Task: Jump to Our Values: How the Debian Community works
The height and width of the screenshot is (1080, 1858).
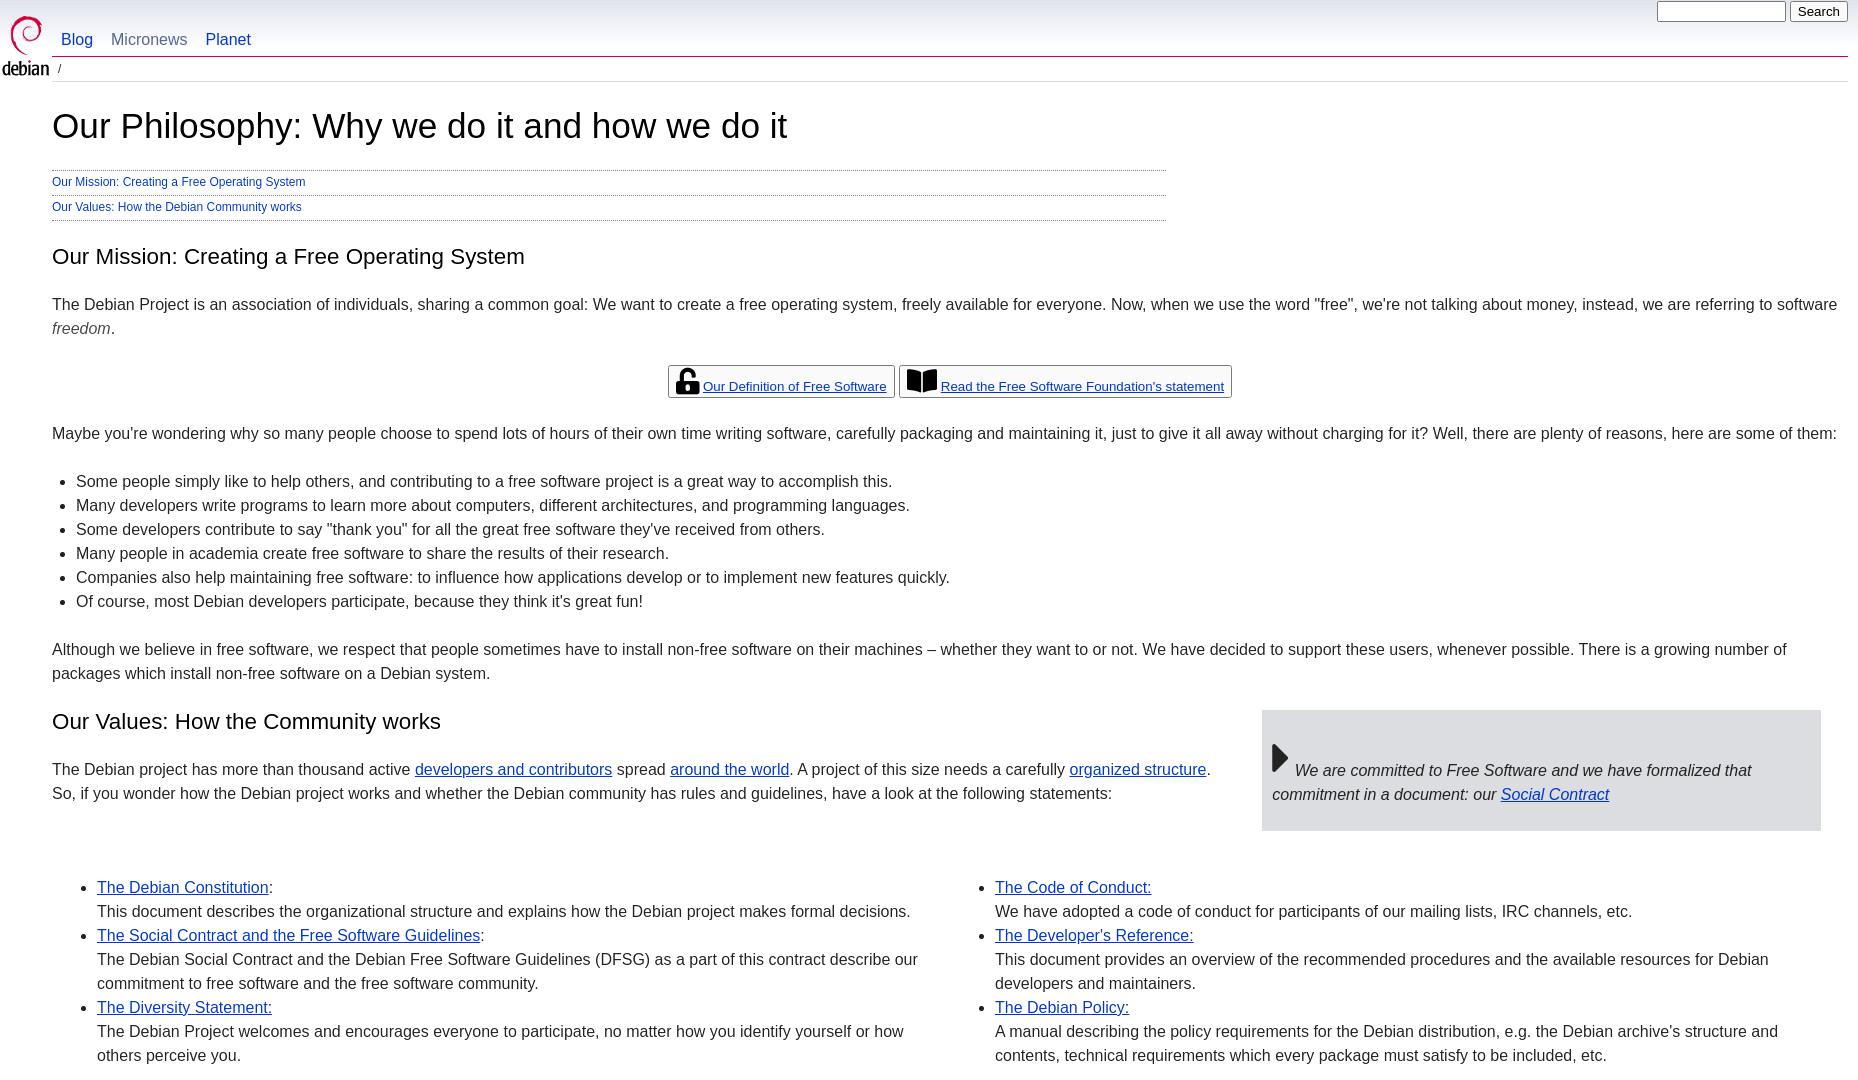Action: tap(176, 207)
